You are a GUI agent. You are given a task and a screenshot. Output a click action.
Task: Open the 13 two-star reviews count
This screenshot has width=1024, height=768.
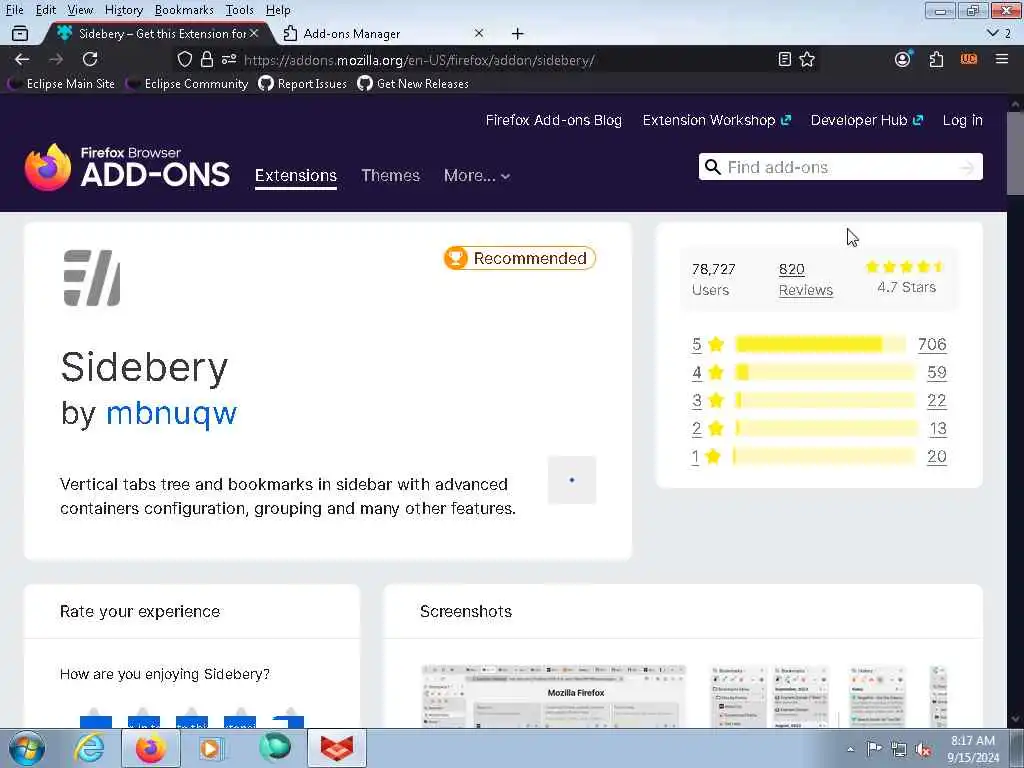[x=938, y=428]
